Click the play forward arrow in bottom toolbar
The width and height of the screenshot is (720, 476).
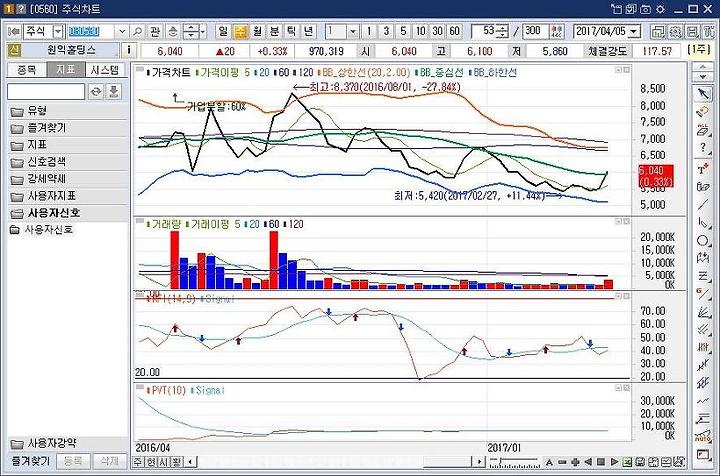614,462
